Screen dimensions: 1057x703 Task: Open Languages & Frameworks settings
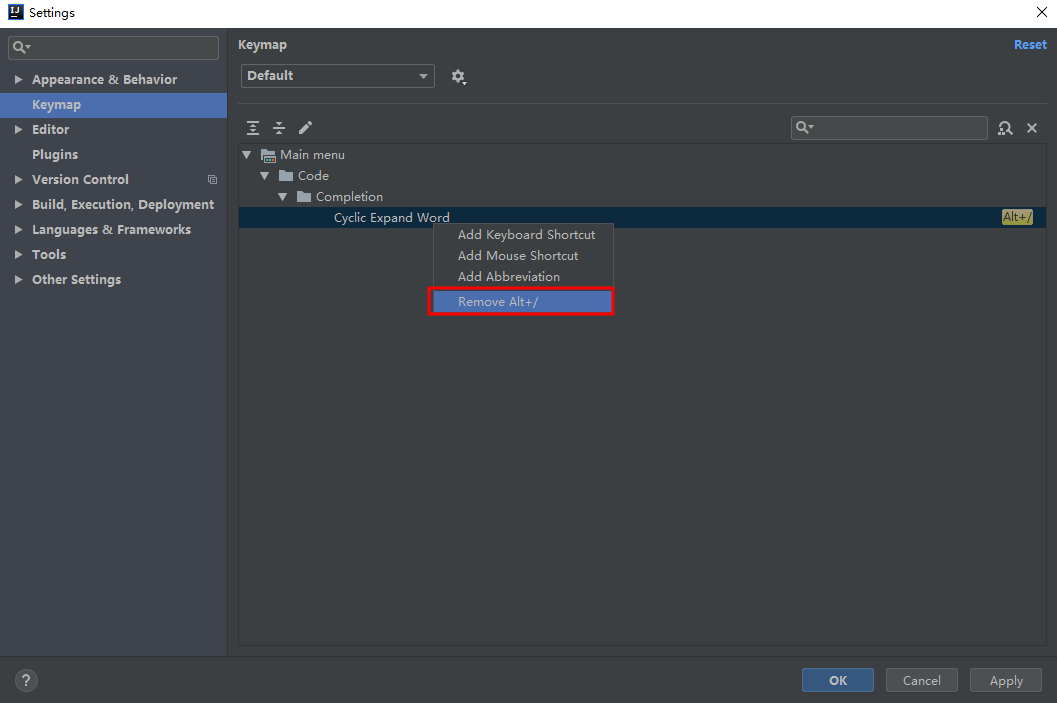click(111, 229)
